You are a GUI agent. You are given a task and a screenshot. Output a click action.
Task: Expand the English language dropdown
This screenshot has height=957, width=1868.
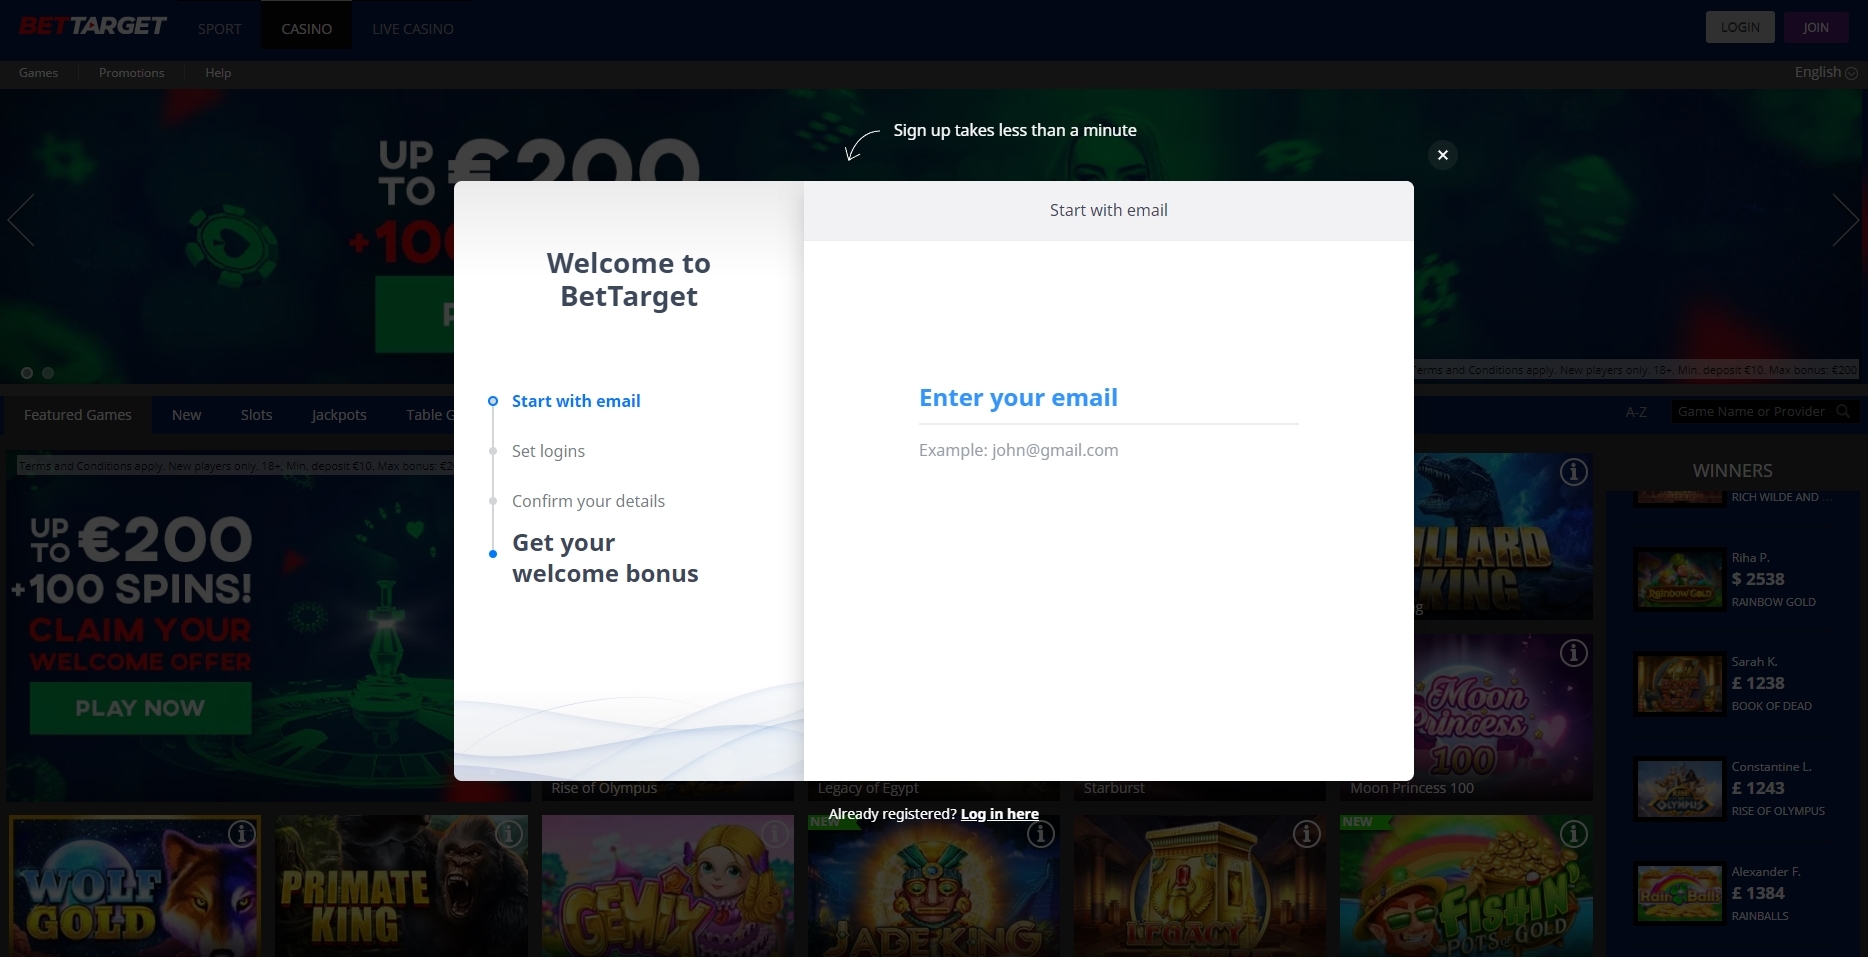tap(1825, 72)
